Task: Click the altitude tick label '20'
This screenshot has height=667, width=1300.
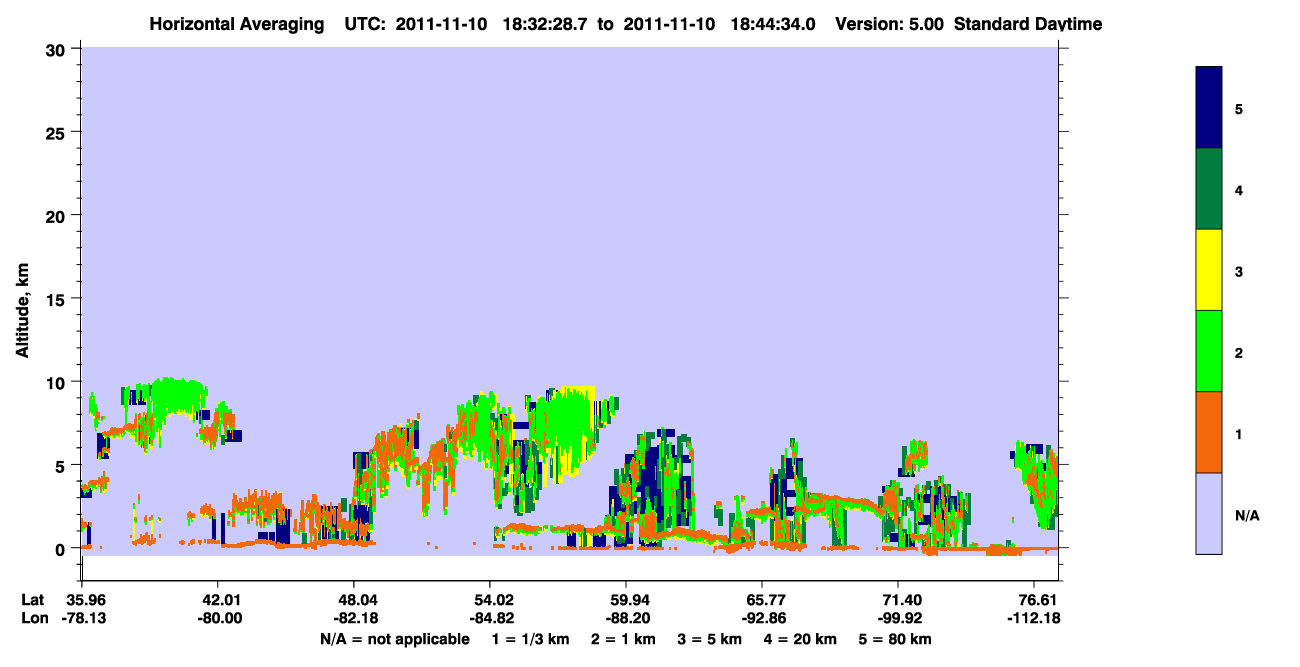Action: click(58, 215)
